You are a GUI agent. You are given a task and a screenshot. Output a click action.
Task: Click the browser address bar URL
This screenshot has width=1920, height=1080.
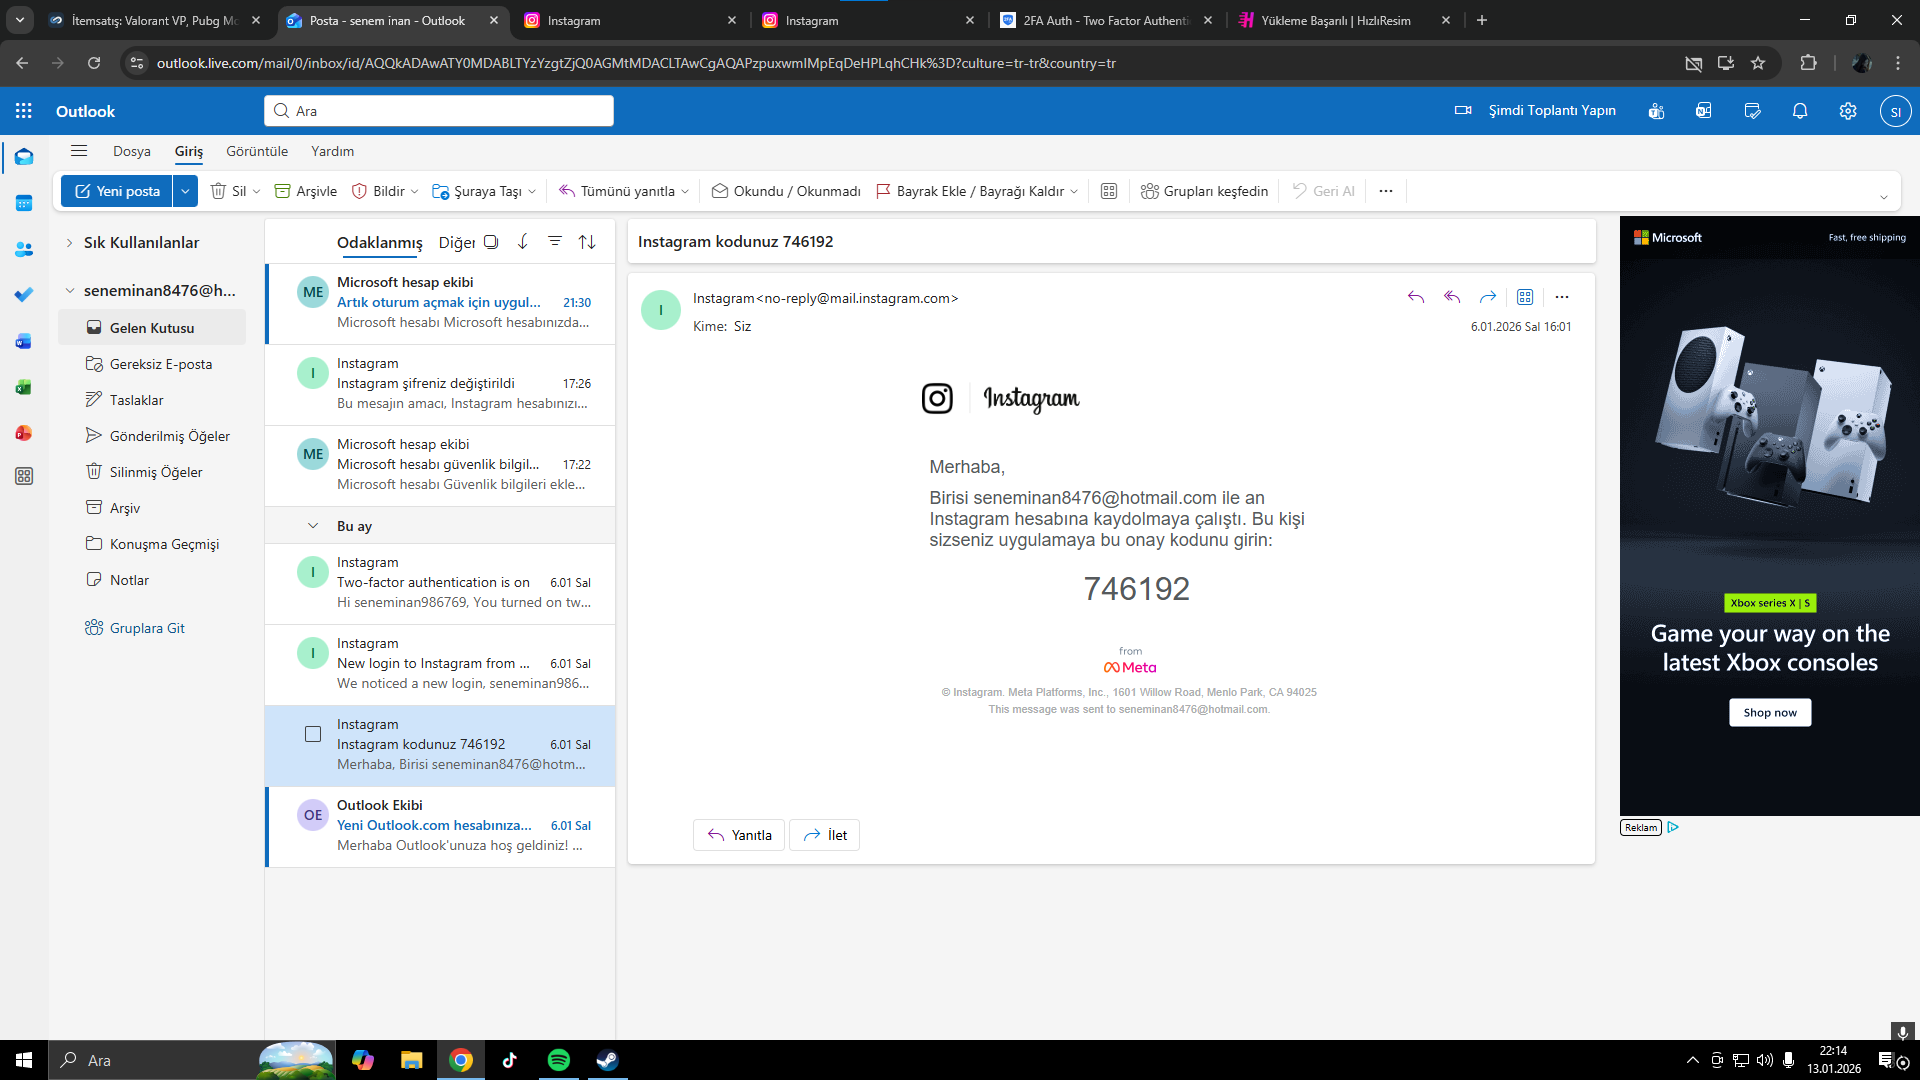pos(636,63)
